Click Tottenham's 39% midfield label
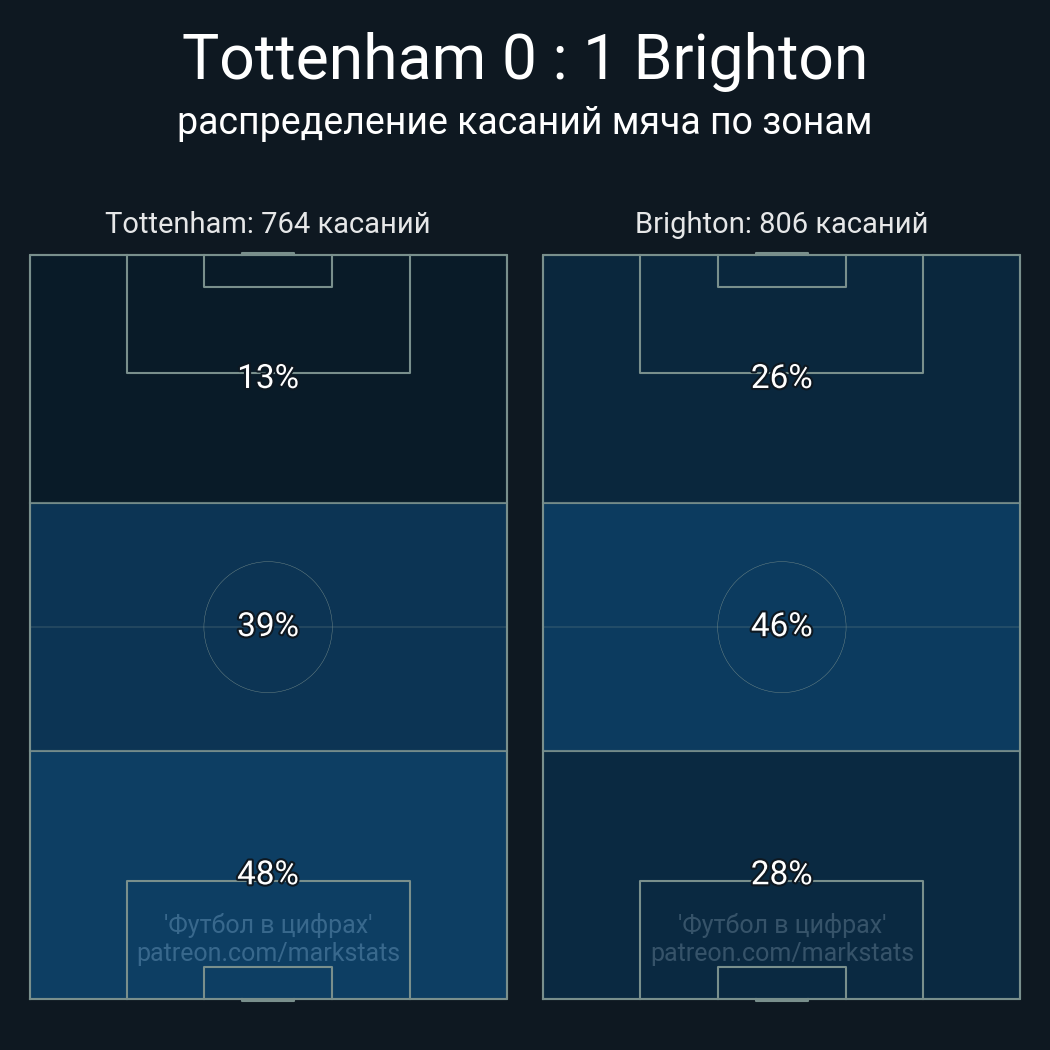The height and width of the screenshot is (1050, 1050). pyautogui.click(x=268, y=625)
